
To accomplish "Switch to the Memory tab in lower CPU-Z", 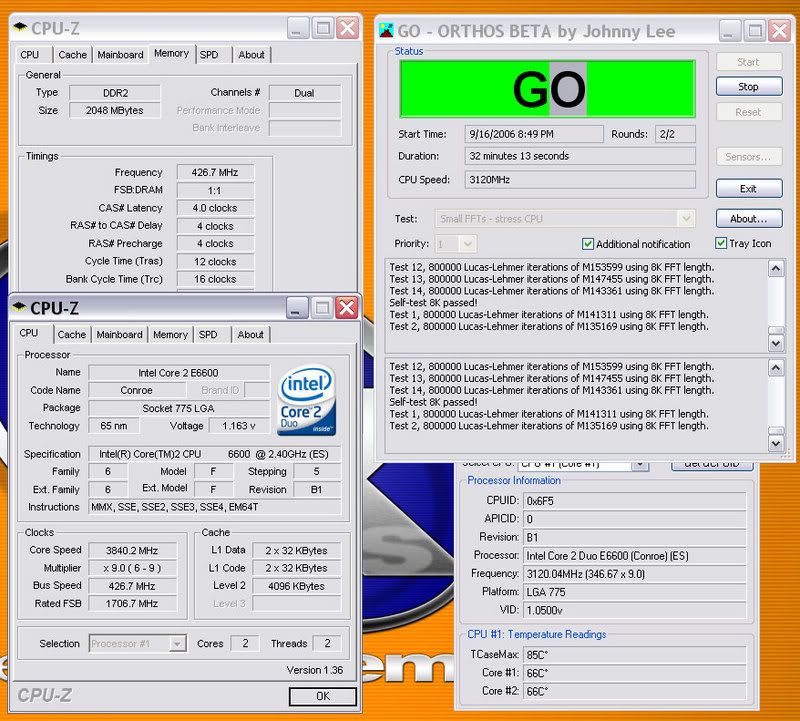I will 170,335.
